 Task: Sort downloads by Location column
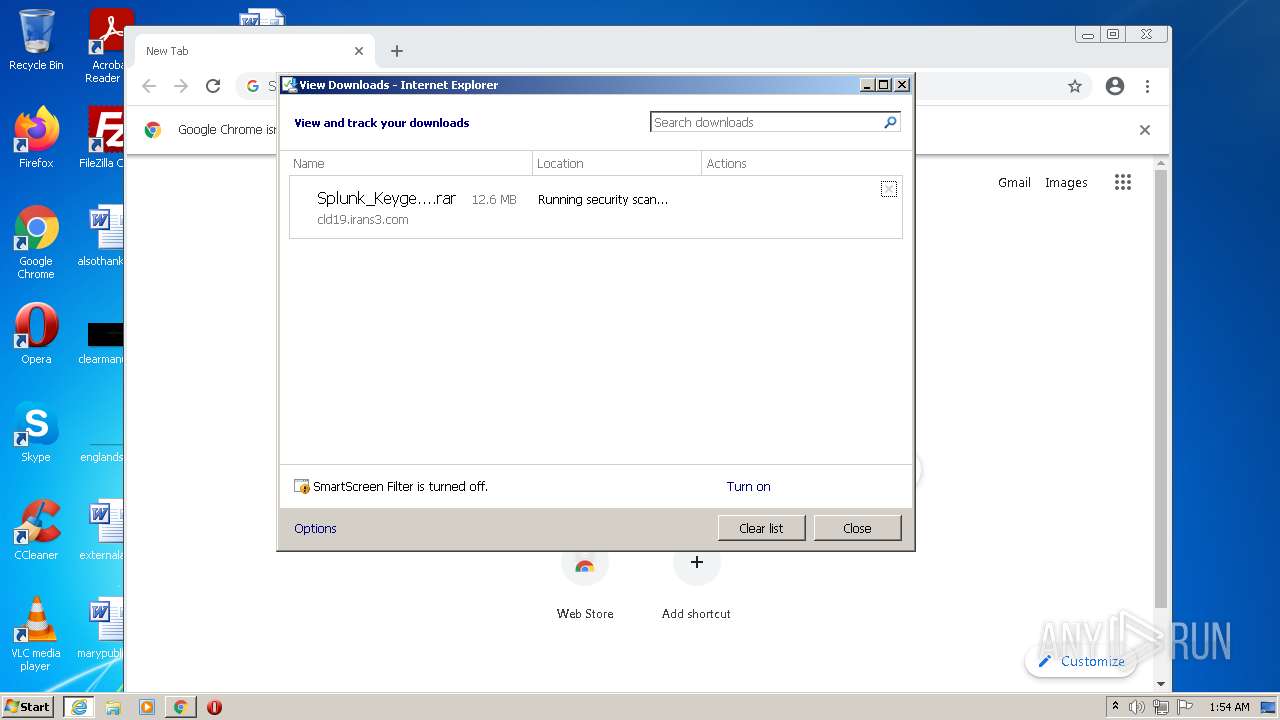pos(617,163)
